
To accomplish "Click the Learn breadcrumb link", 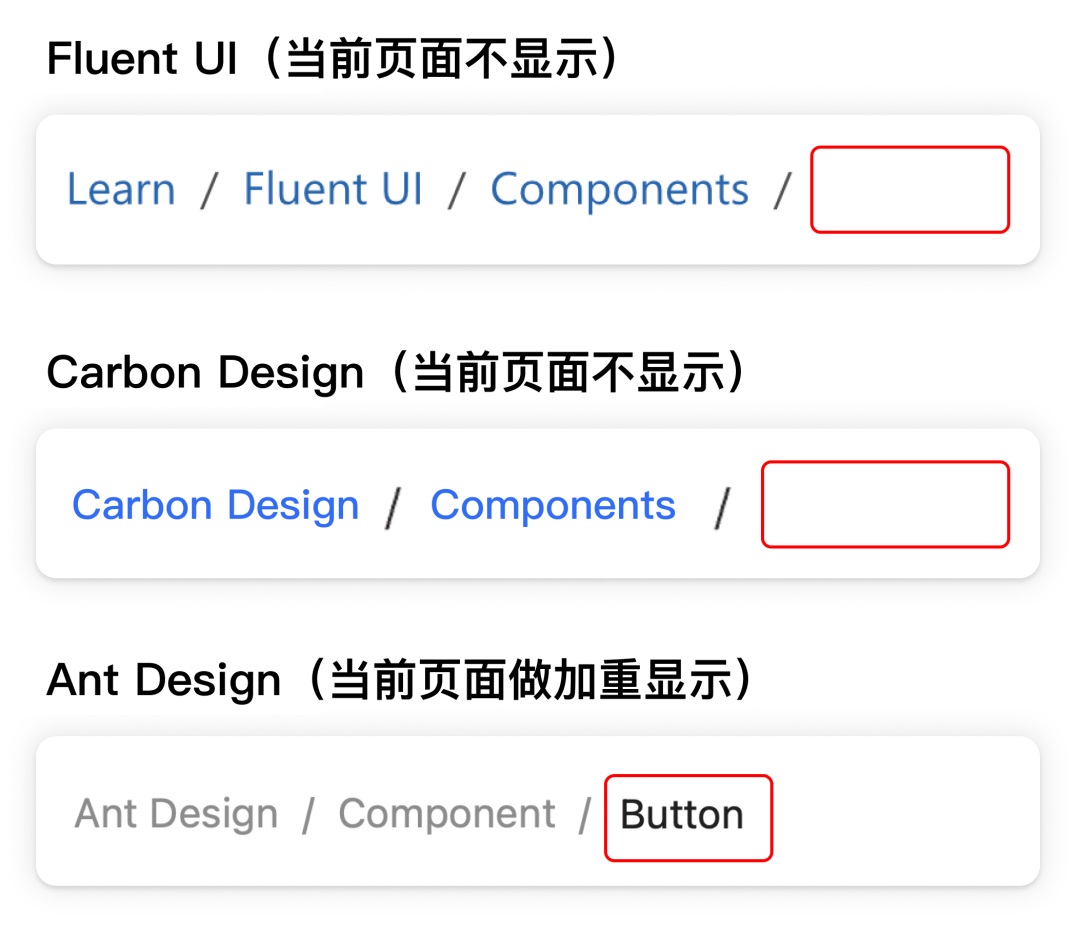I will [x=121, y=190].
